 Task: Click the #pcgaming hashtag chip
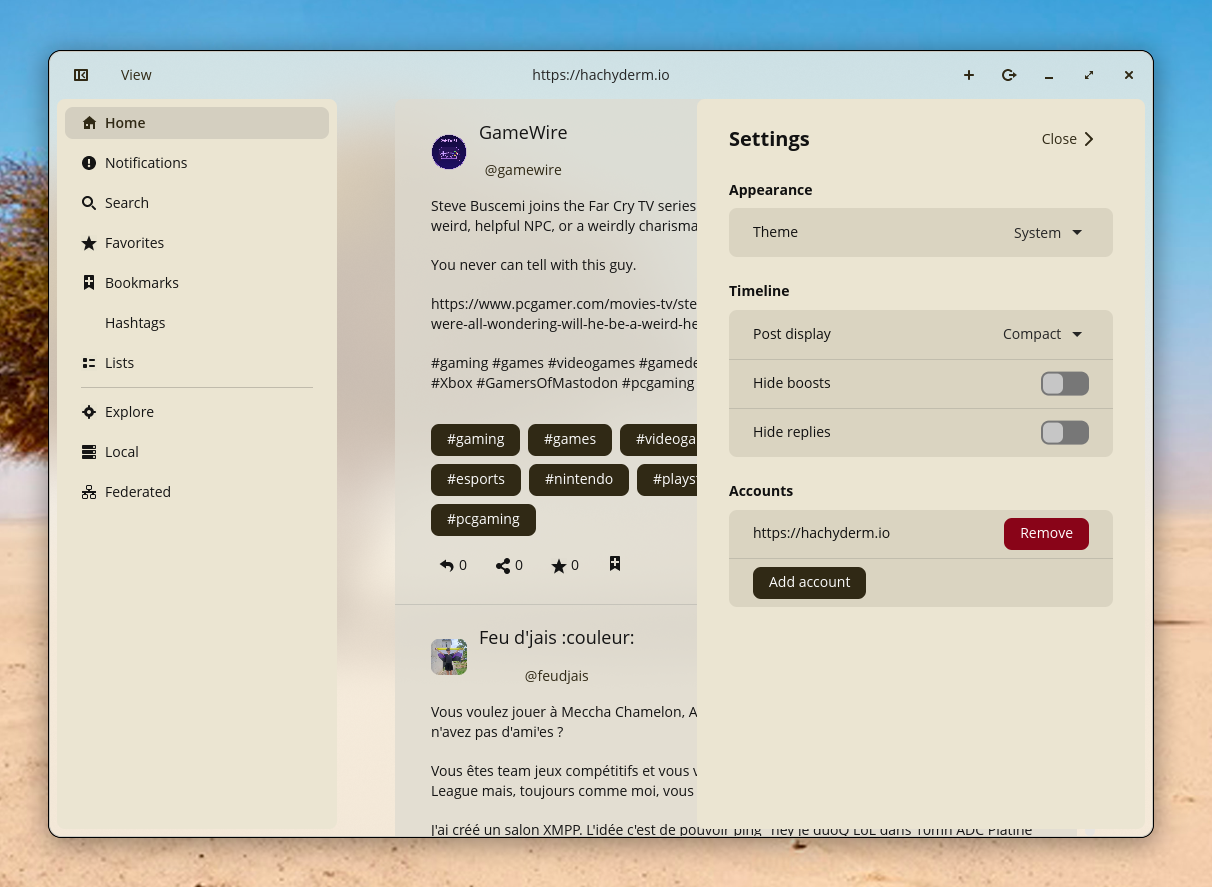pyautogui.click(x=483, y=520)
